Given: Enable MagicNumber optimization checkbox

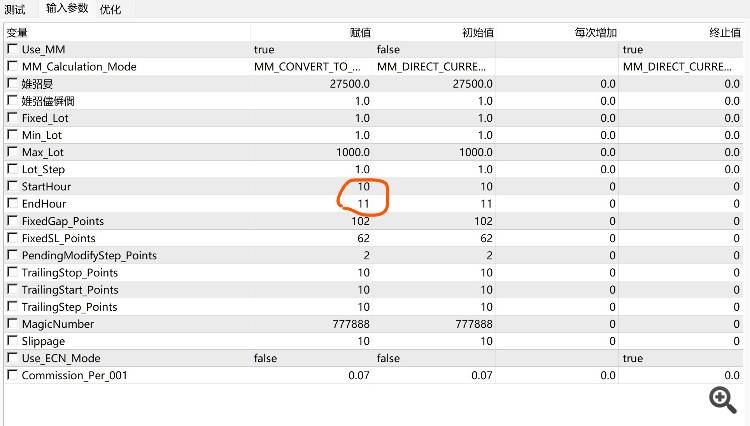Looking at the screenshot, I should pyautogui.click(x=12, y=324).
